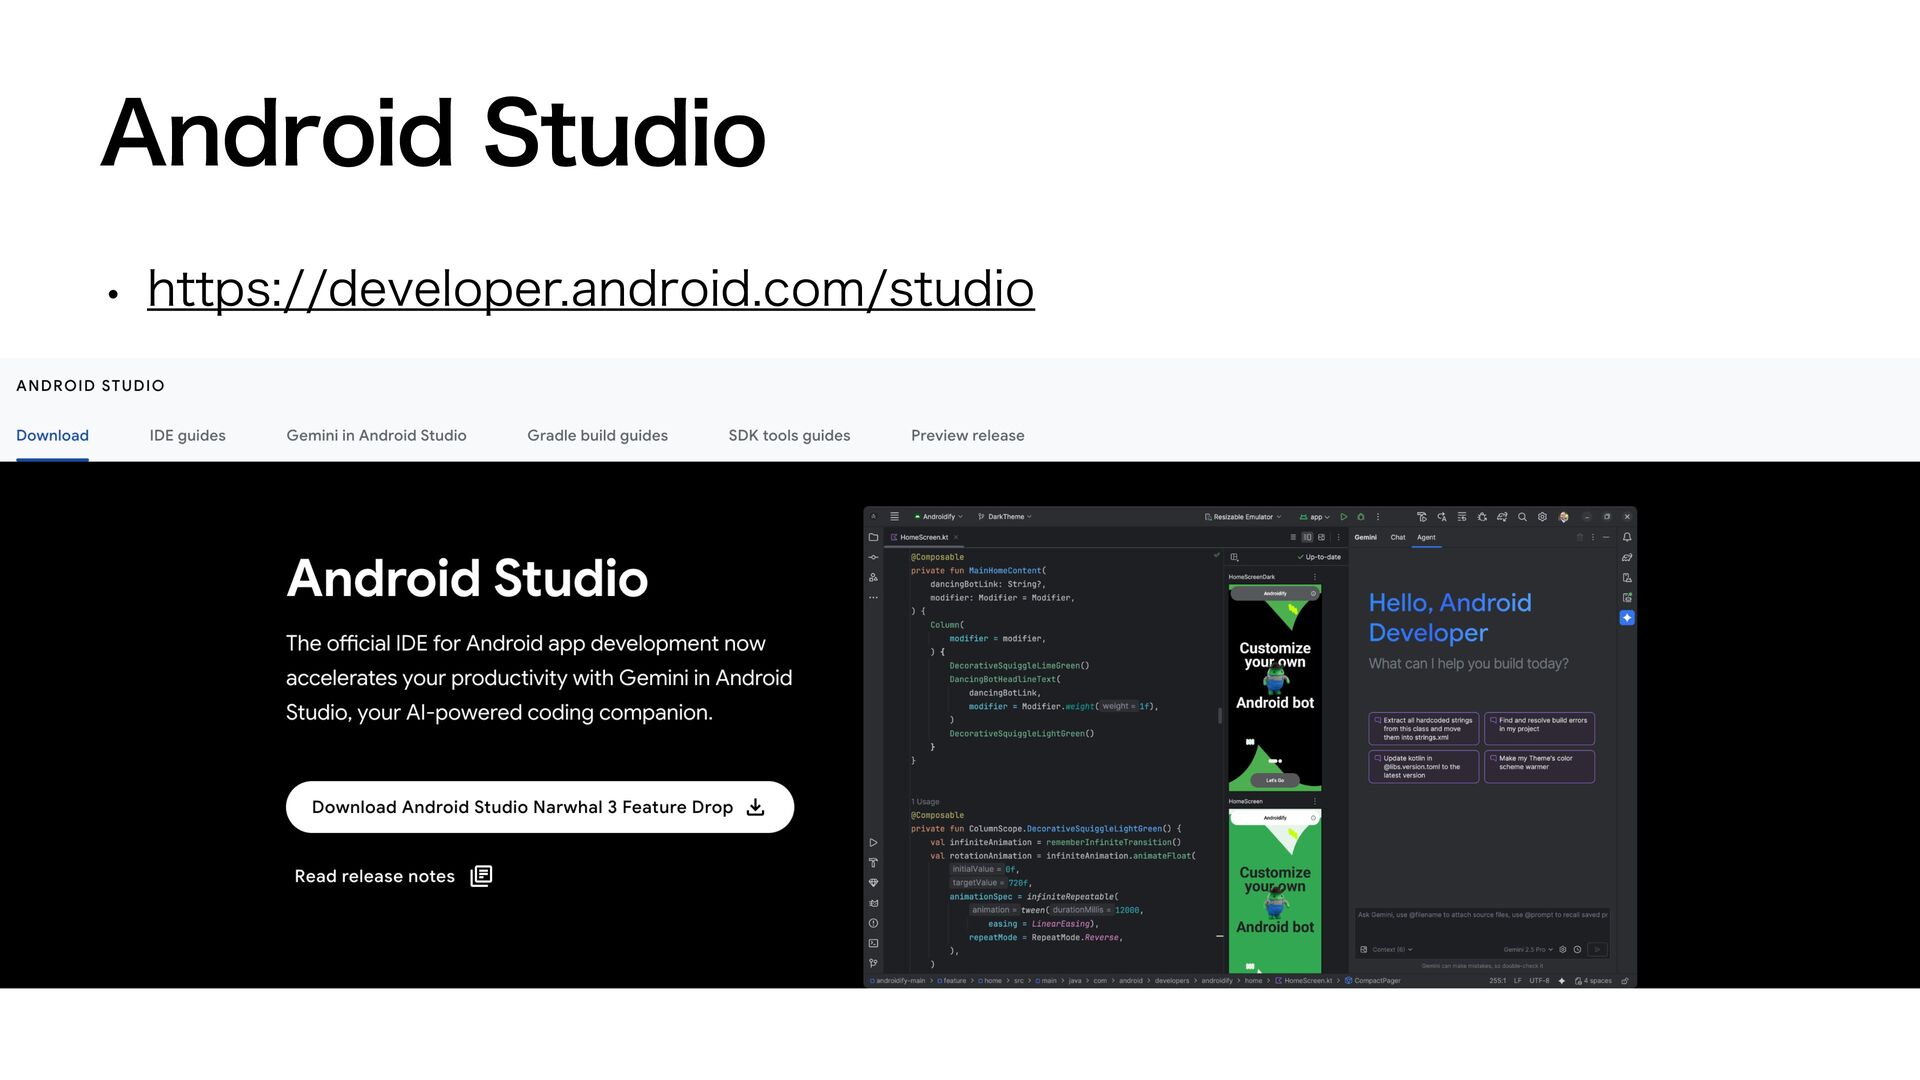Click the HomeScreen light preview thumbnail
Image resolution: width=1920 pixels, height=1080 pixels.
click(1275, 891)
